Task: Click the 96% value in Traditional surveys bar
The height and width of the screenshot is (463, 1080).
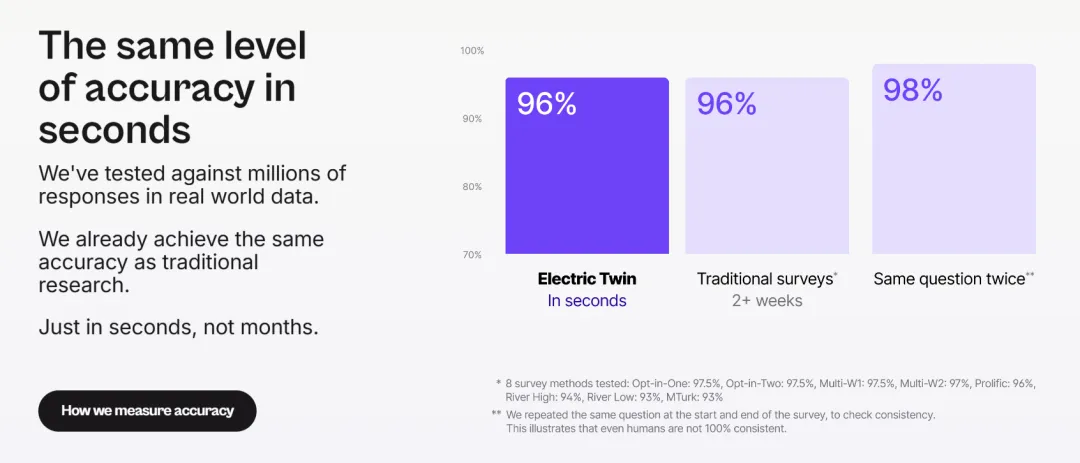Action: 727,104
